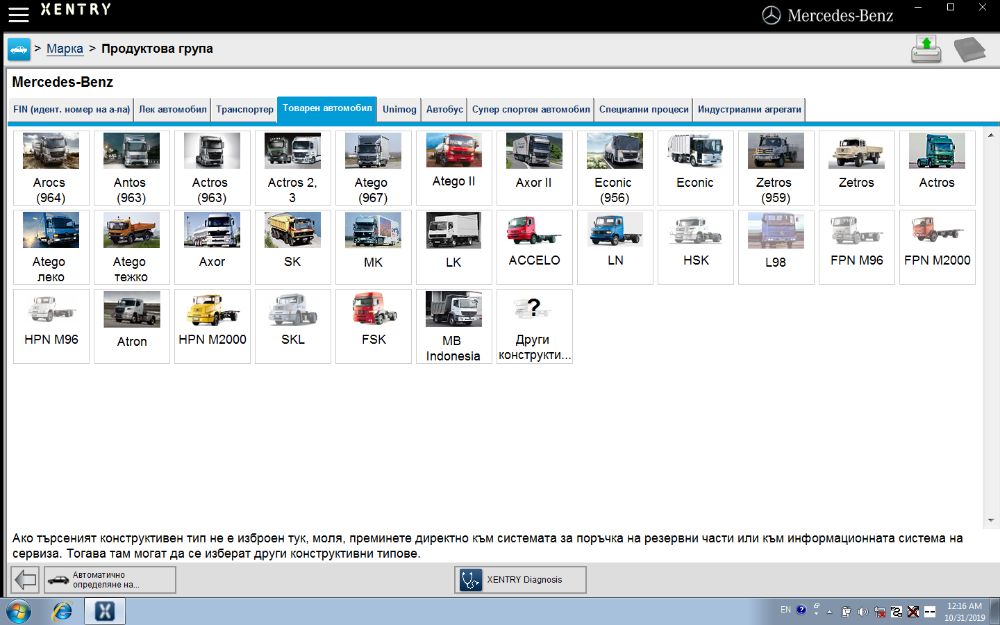Click the EN language indicator in tray
Viewport: 1000px width, 625px height.
point(785,610)
